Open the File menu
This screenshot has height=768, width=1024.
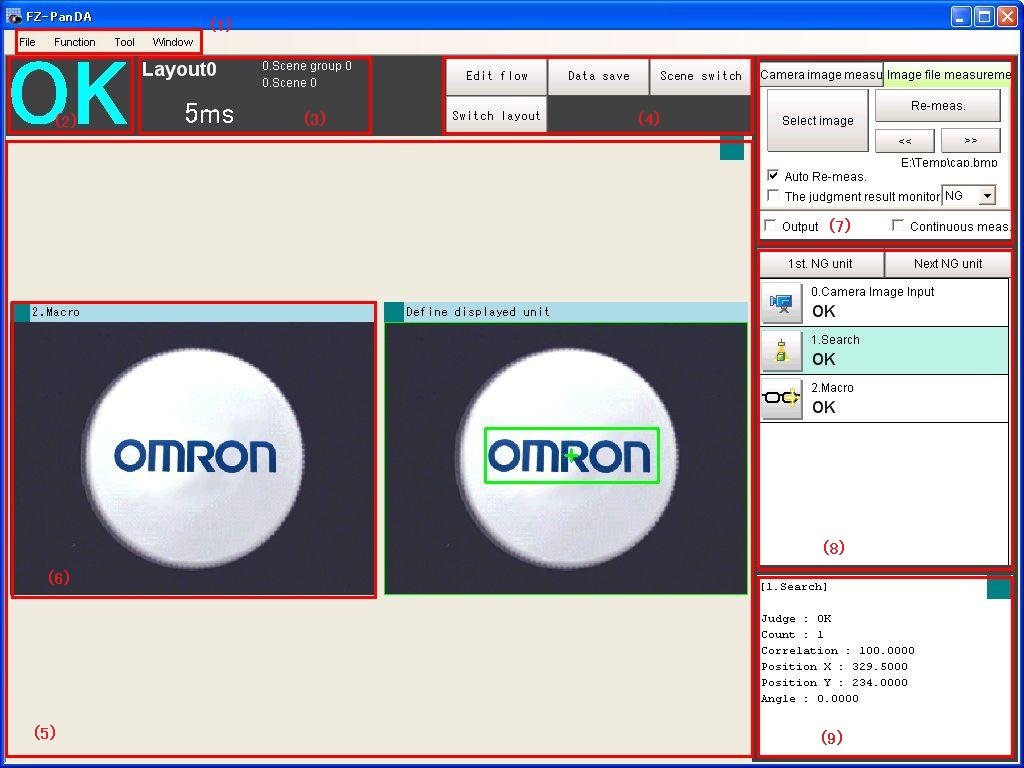pyautogui.click(x=27, y=42)
